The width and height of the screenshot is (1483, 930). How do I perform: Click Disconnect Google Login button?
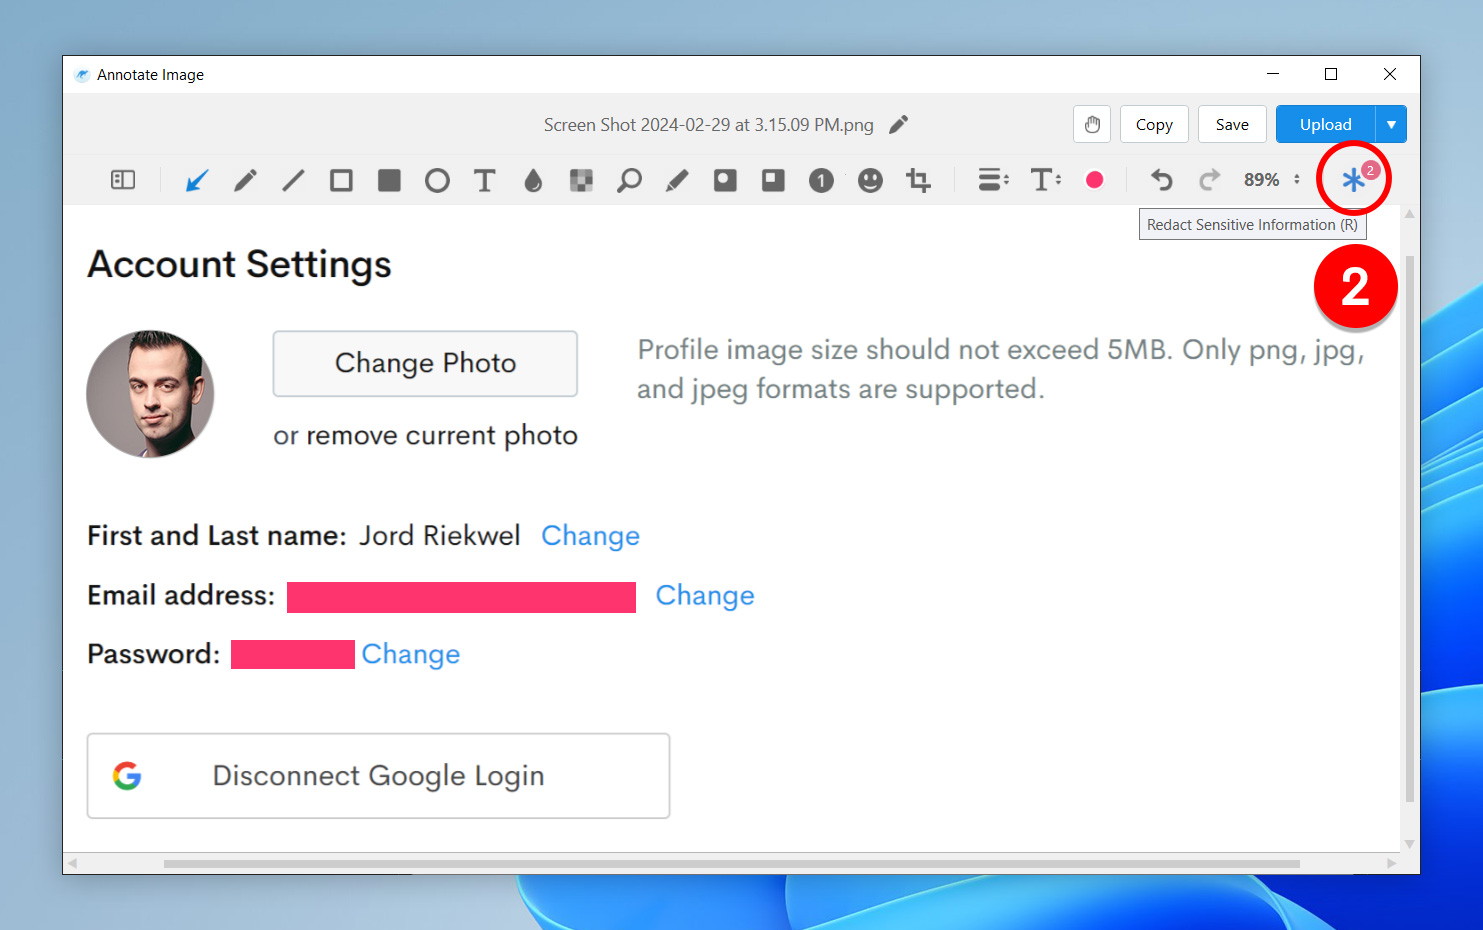pyautogui.click(x=378, y=776)
